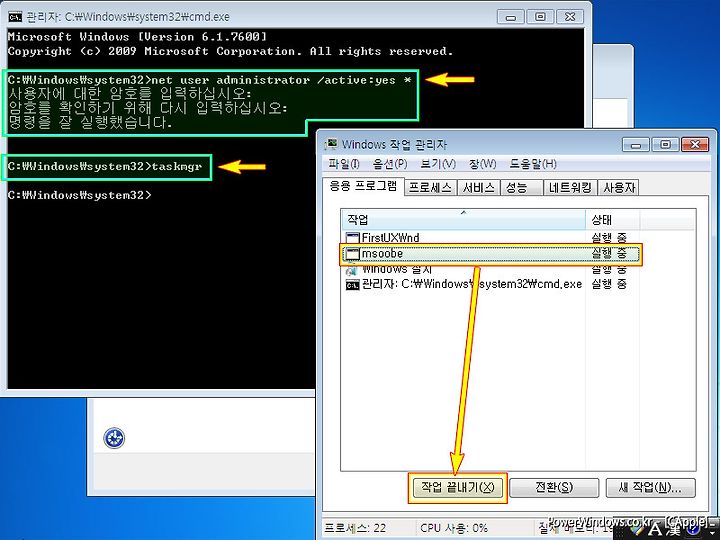Screen dimensions: 720x540
Task: Click the 새 작업(N)... button
Action: pyautogui.click(x=651, y=488)
